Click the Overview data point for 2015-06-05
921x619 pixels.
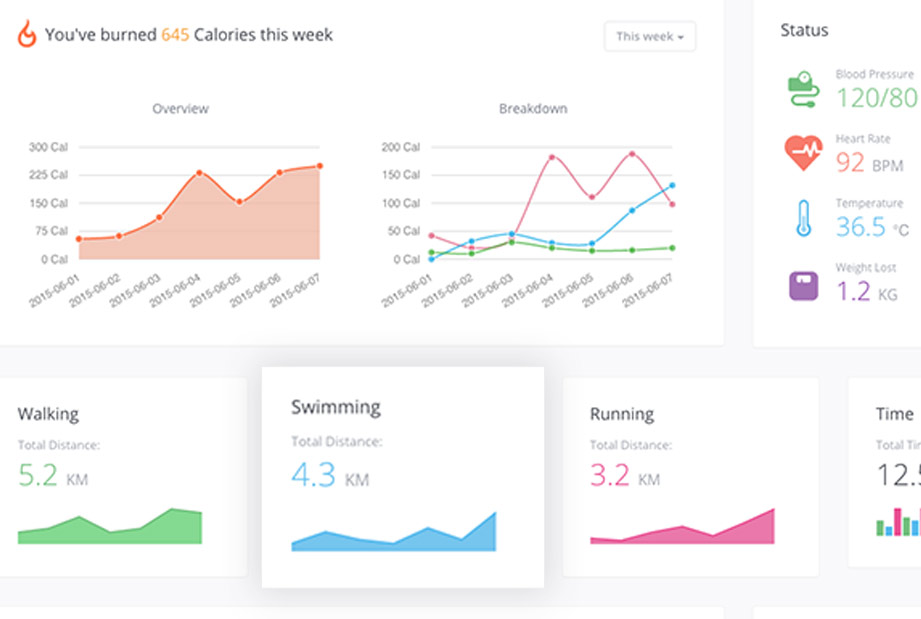point(240,202)
